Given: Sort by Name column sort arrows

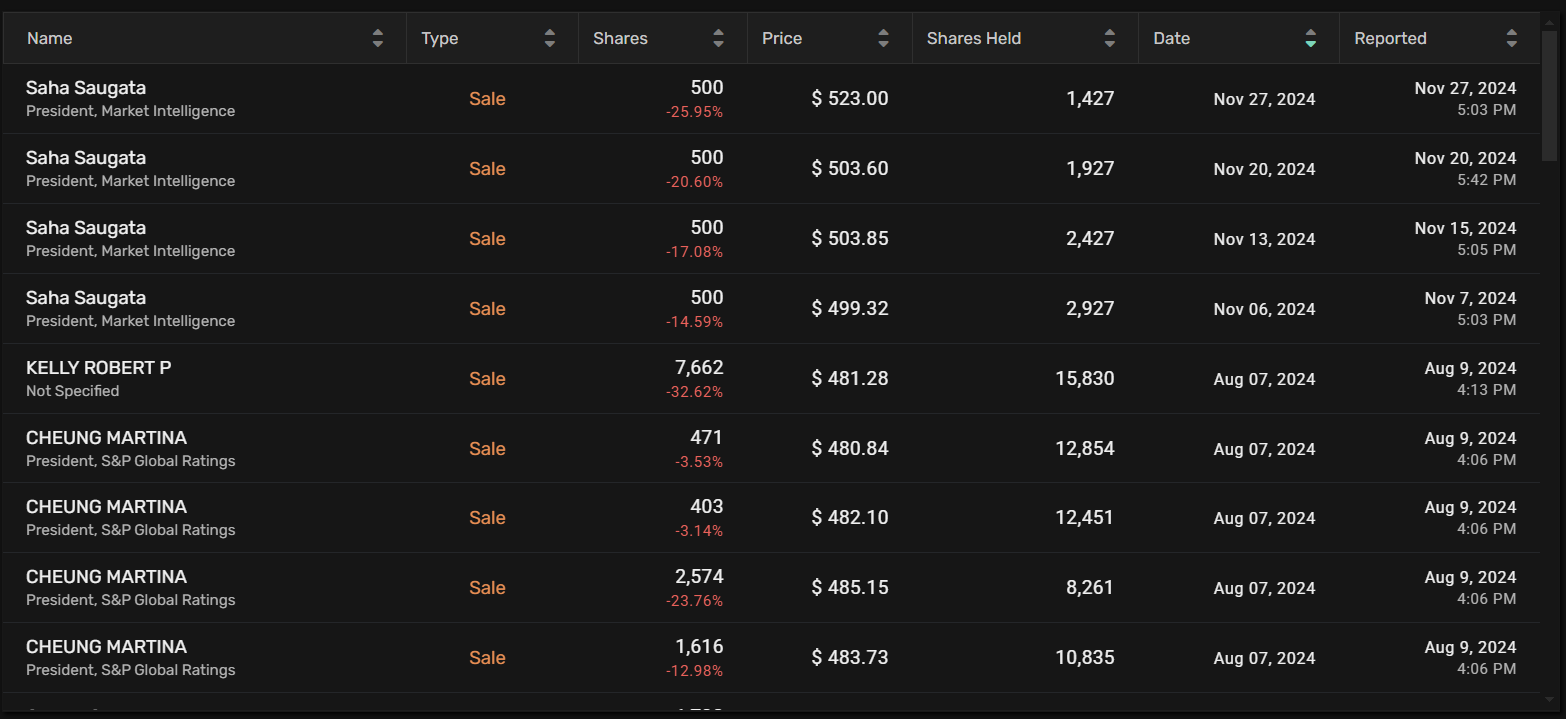Looking at the screenshot, I should coord(378,38).
